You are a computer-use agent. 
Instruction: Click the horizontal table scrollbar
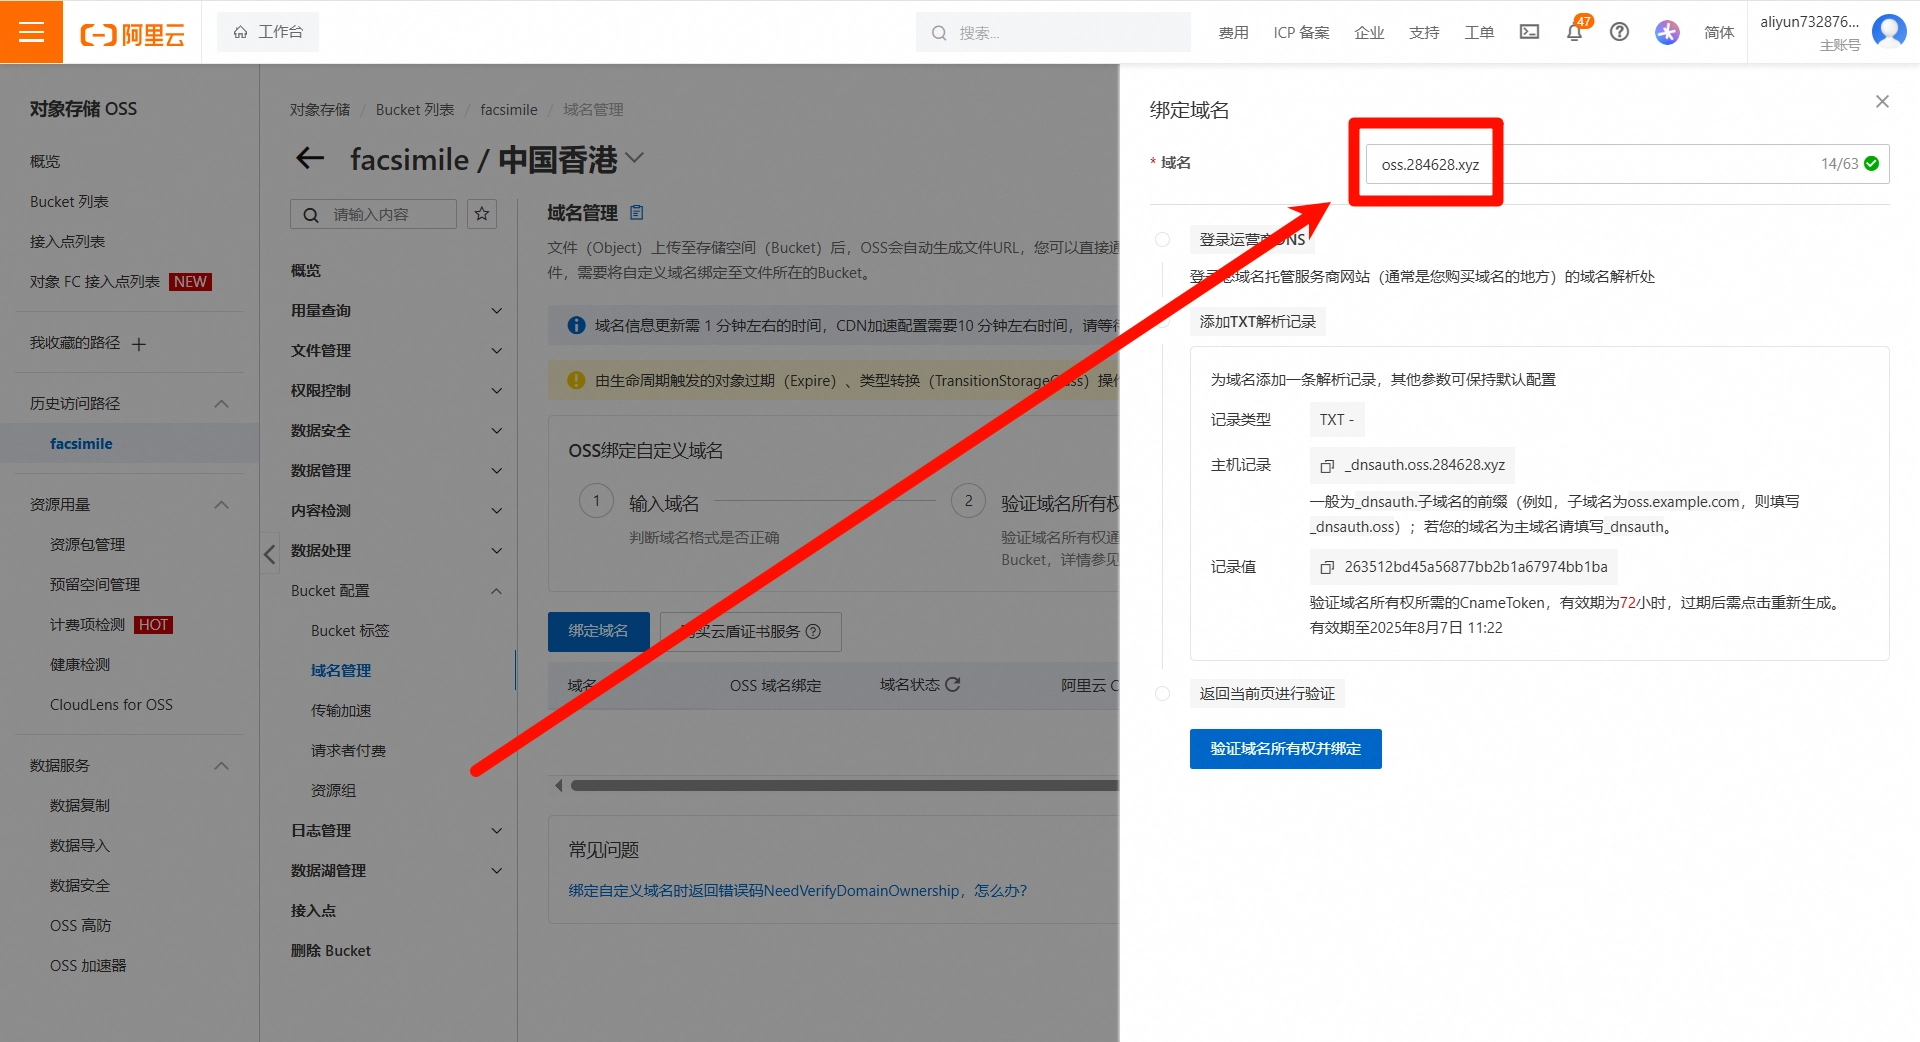point(844,786)
